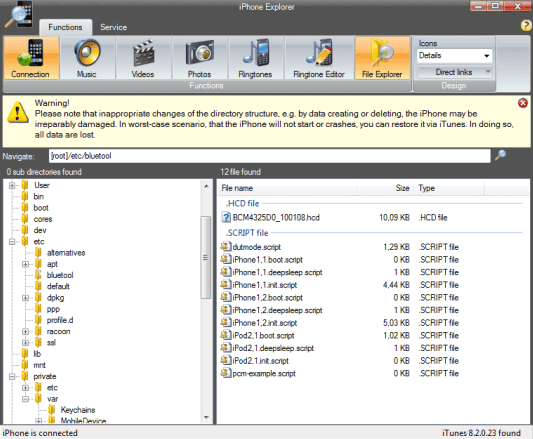
Task: Dismiss the warning with red close icon
Action: (x=522, y=103)
